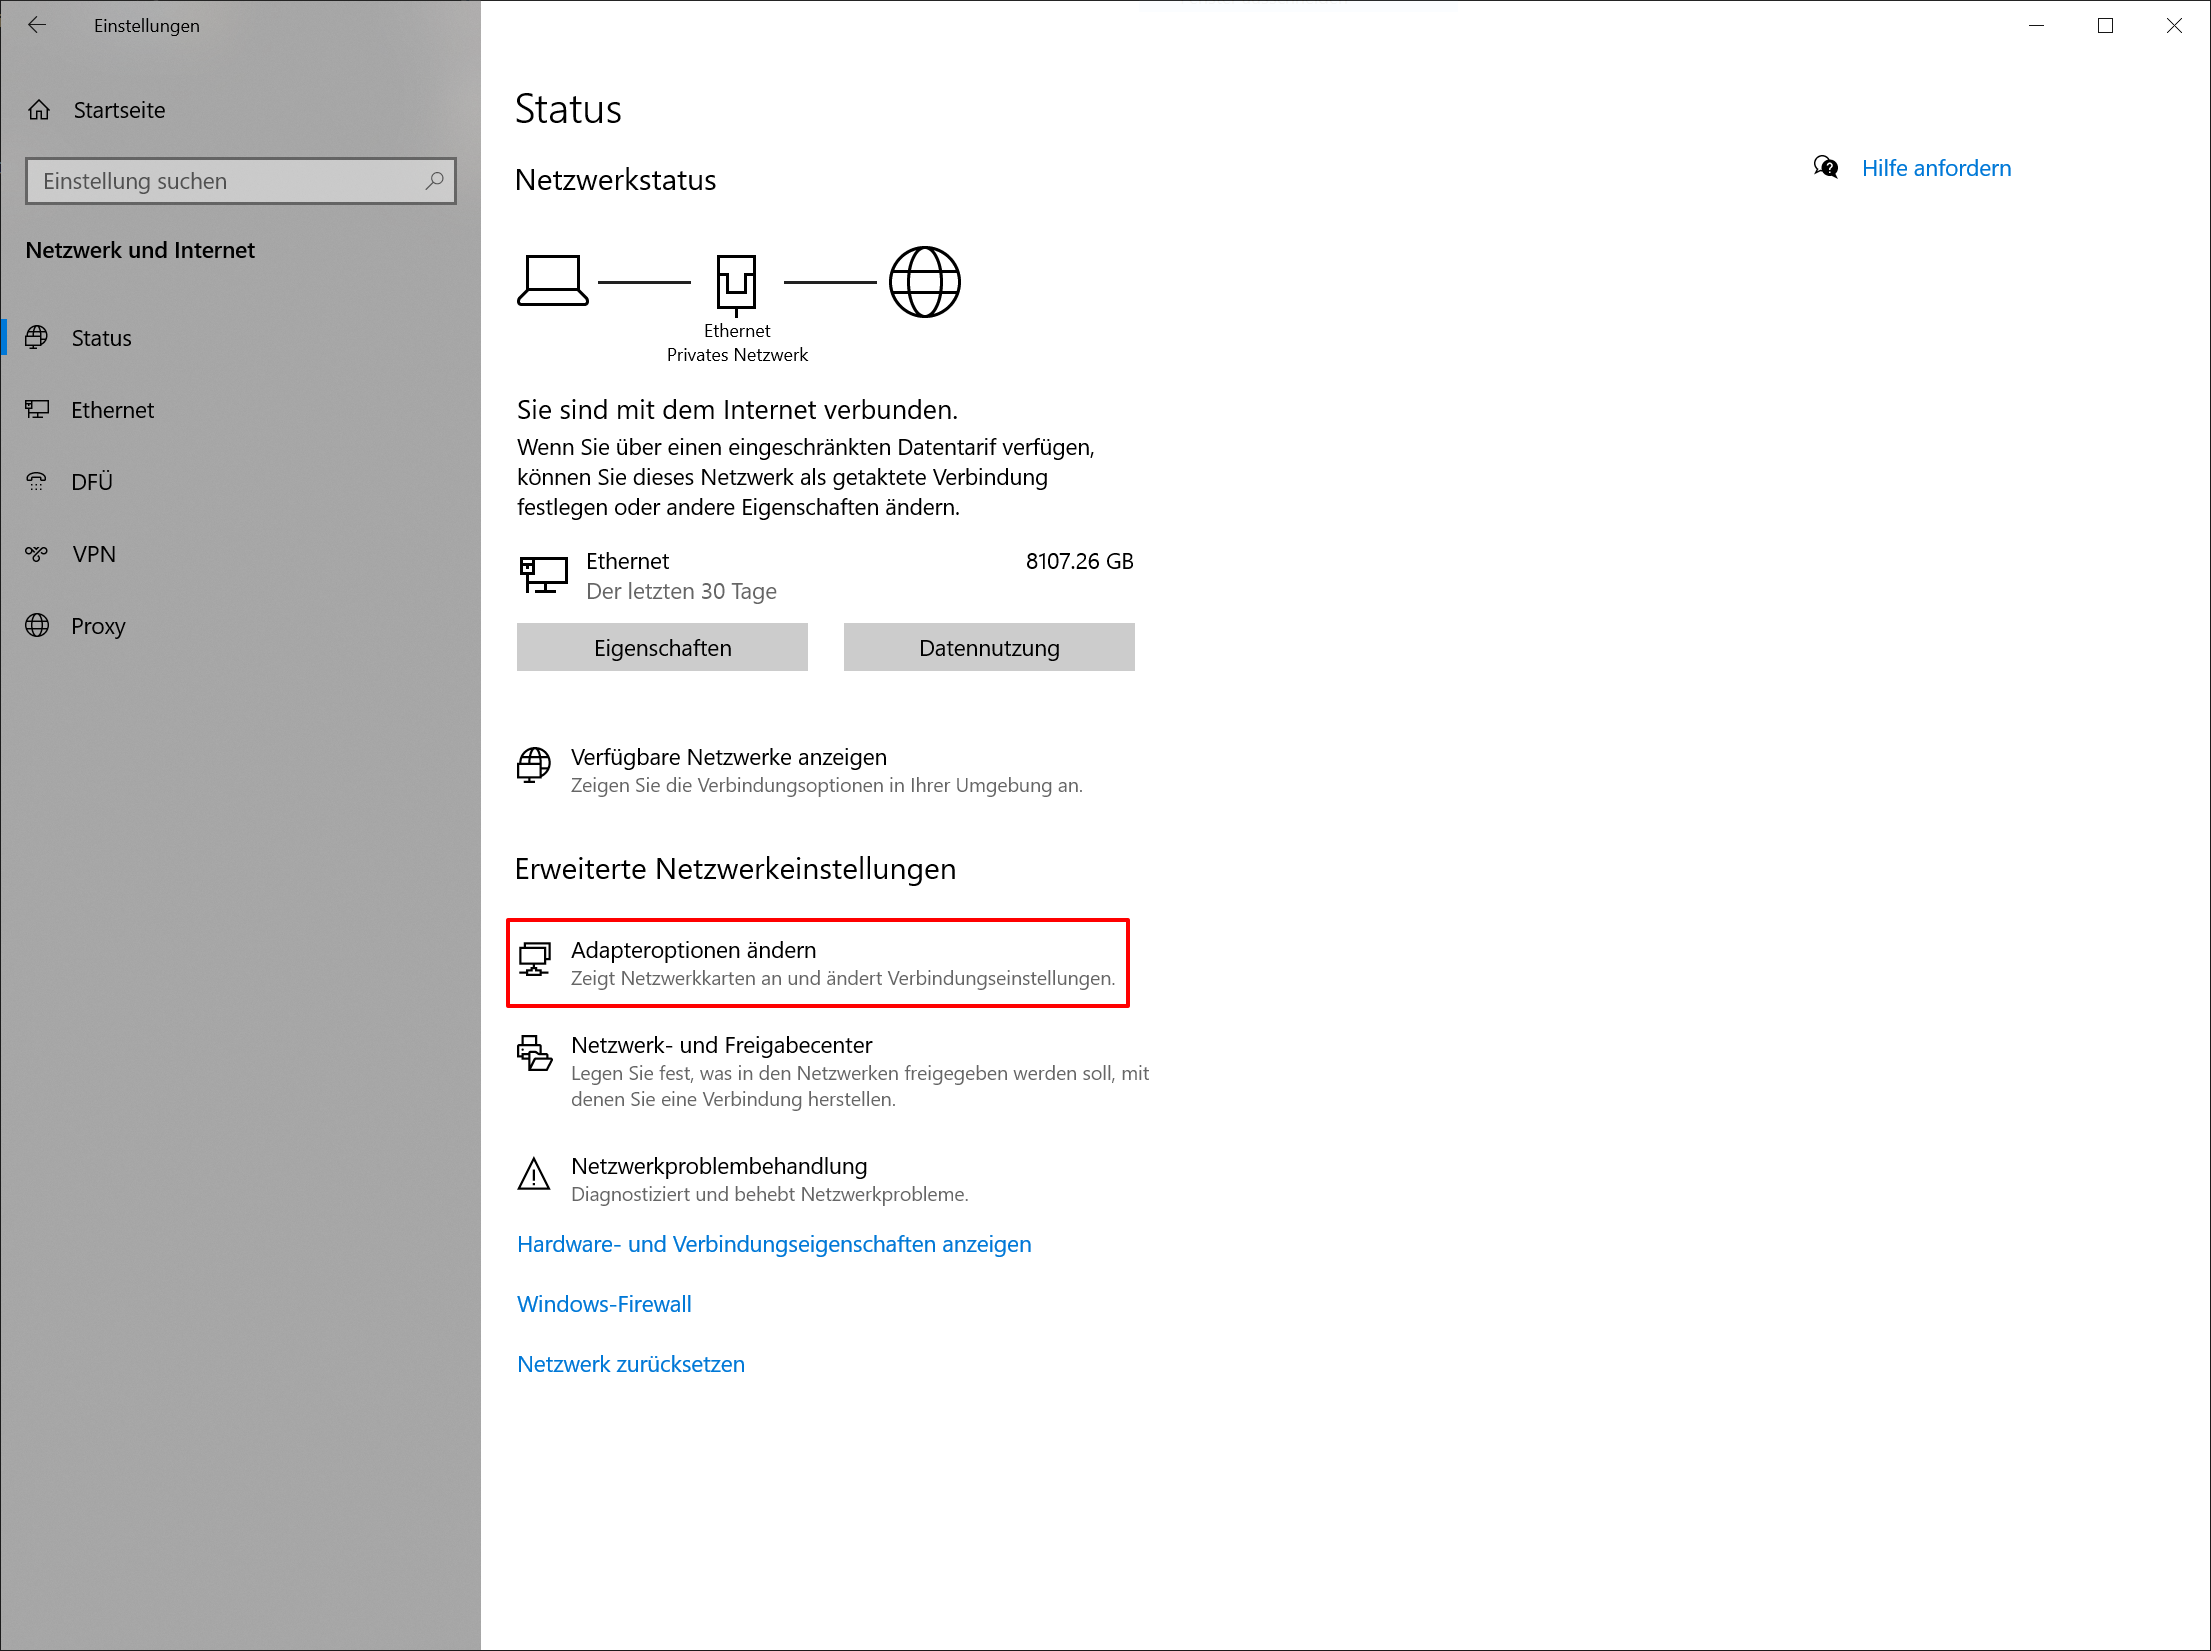This screenshot has height=1651, width=2211.
Task: Open the Proxy settings page
Action: (98, 626)
